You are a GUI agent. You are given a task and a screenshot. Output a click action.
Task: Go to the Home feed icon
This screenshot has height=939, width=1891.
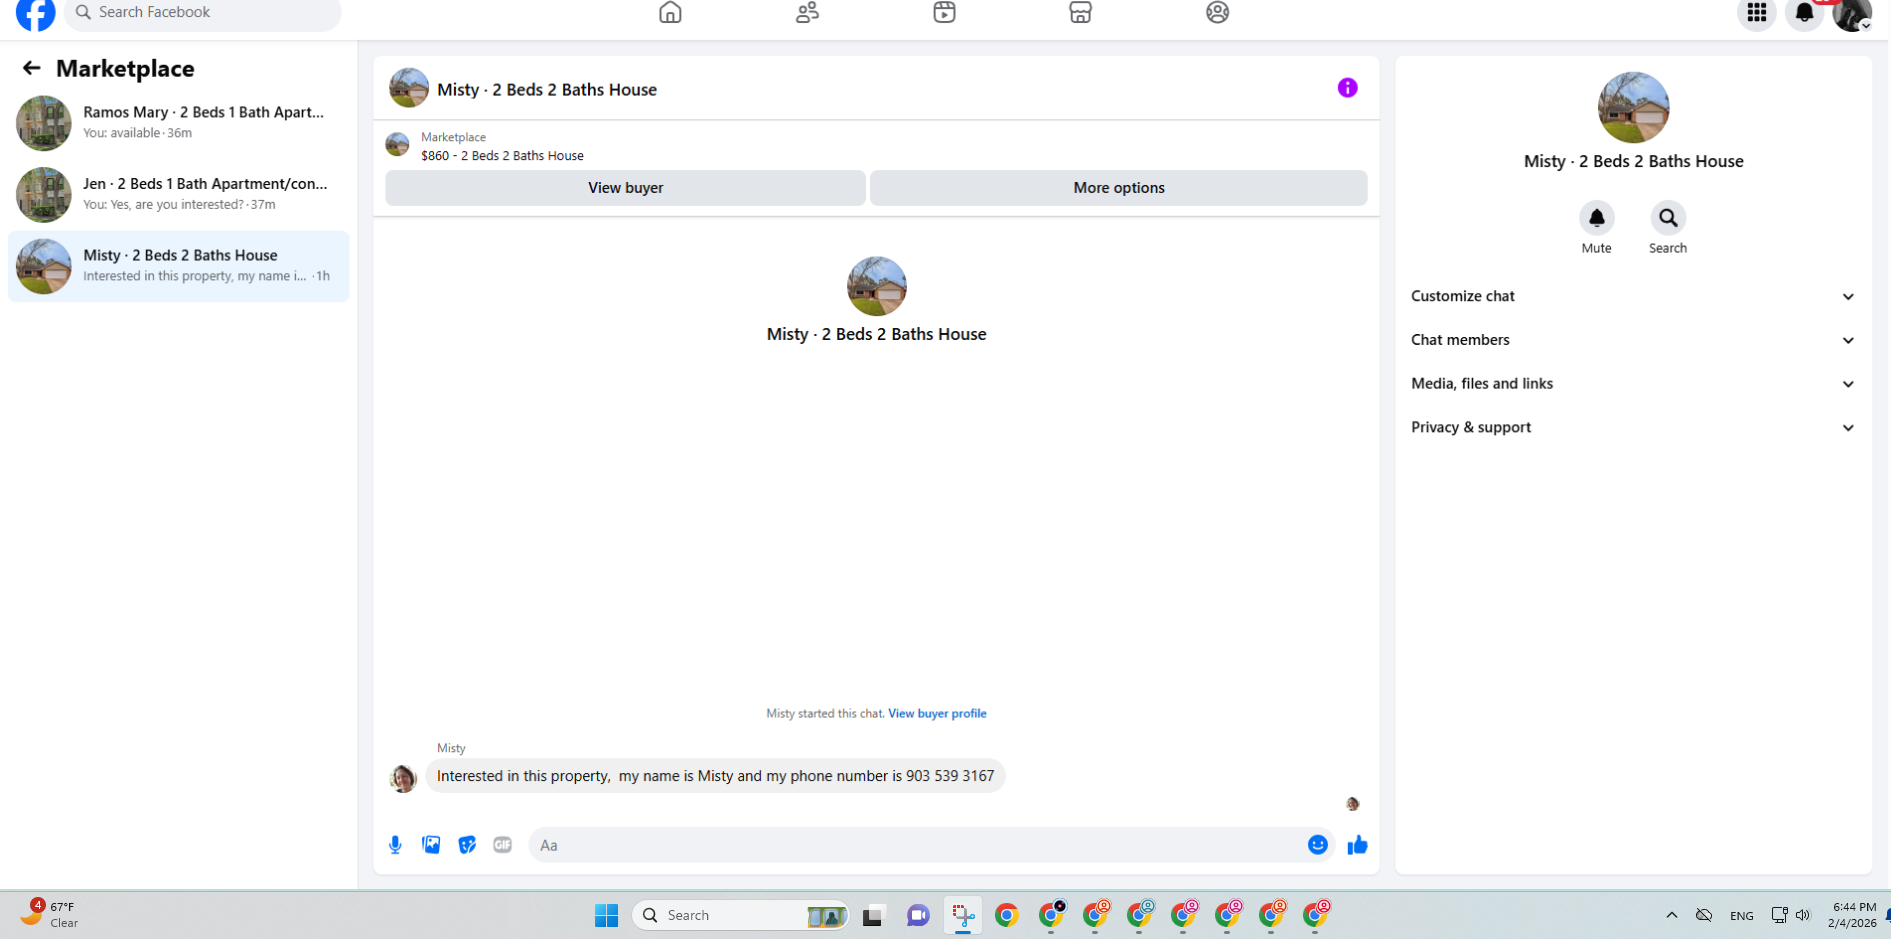click(670, 13)
